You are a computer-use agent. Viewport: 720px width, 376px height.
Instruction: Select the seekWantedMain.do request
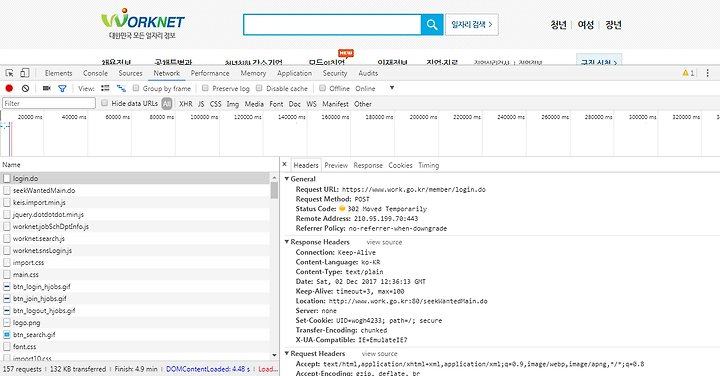coord(136,190)
